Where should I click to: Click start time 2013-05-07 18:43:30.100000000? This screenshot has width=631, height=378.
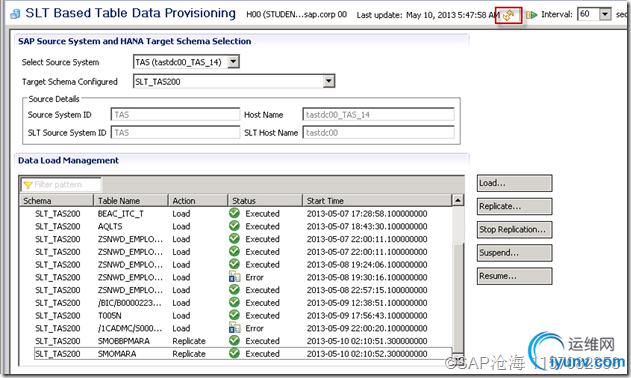[x=367, y=227]
